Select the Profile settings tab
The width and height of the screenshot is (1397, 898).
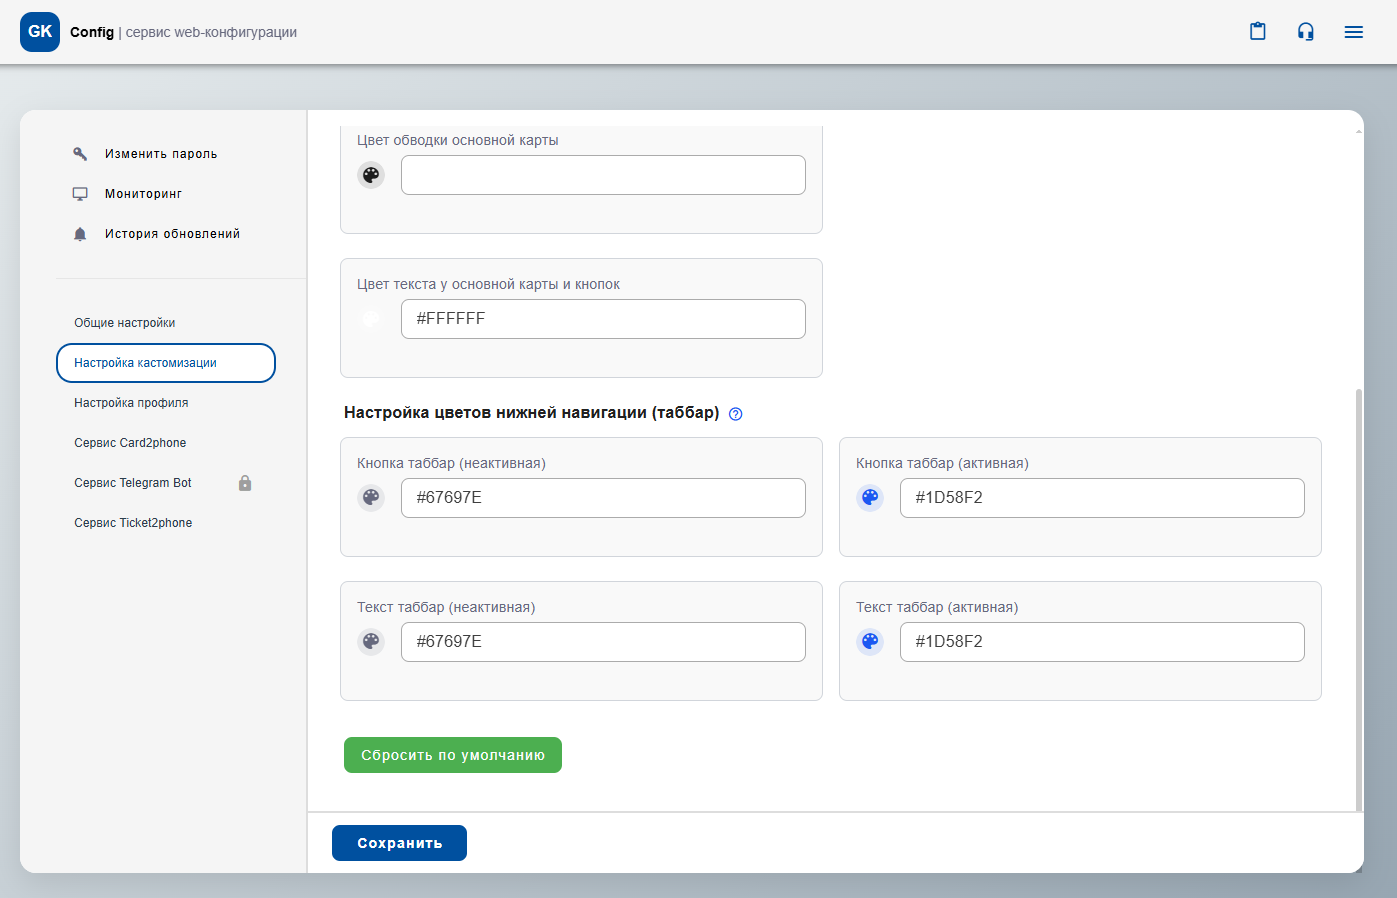[x=131, y=403]
